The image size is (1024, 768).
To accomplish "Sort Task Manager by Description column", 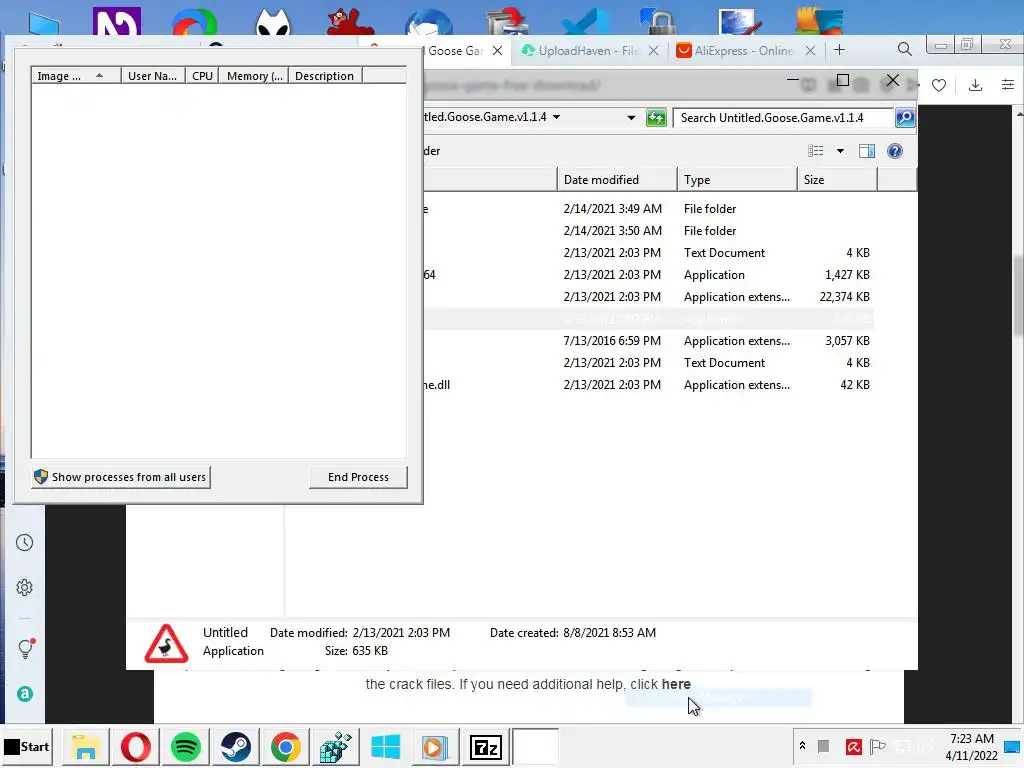I will click(325, 76).
